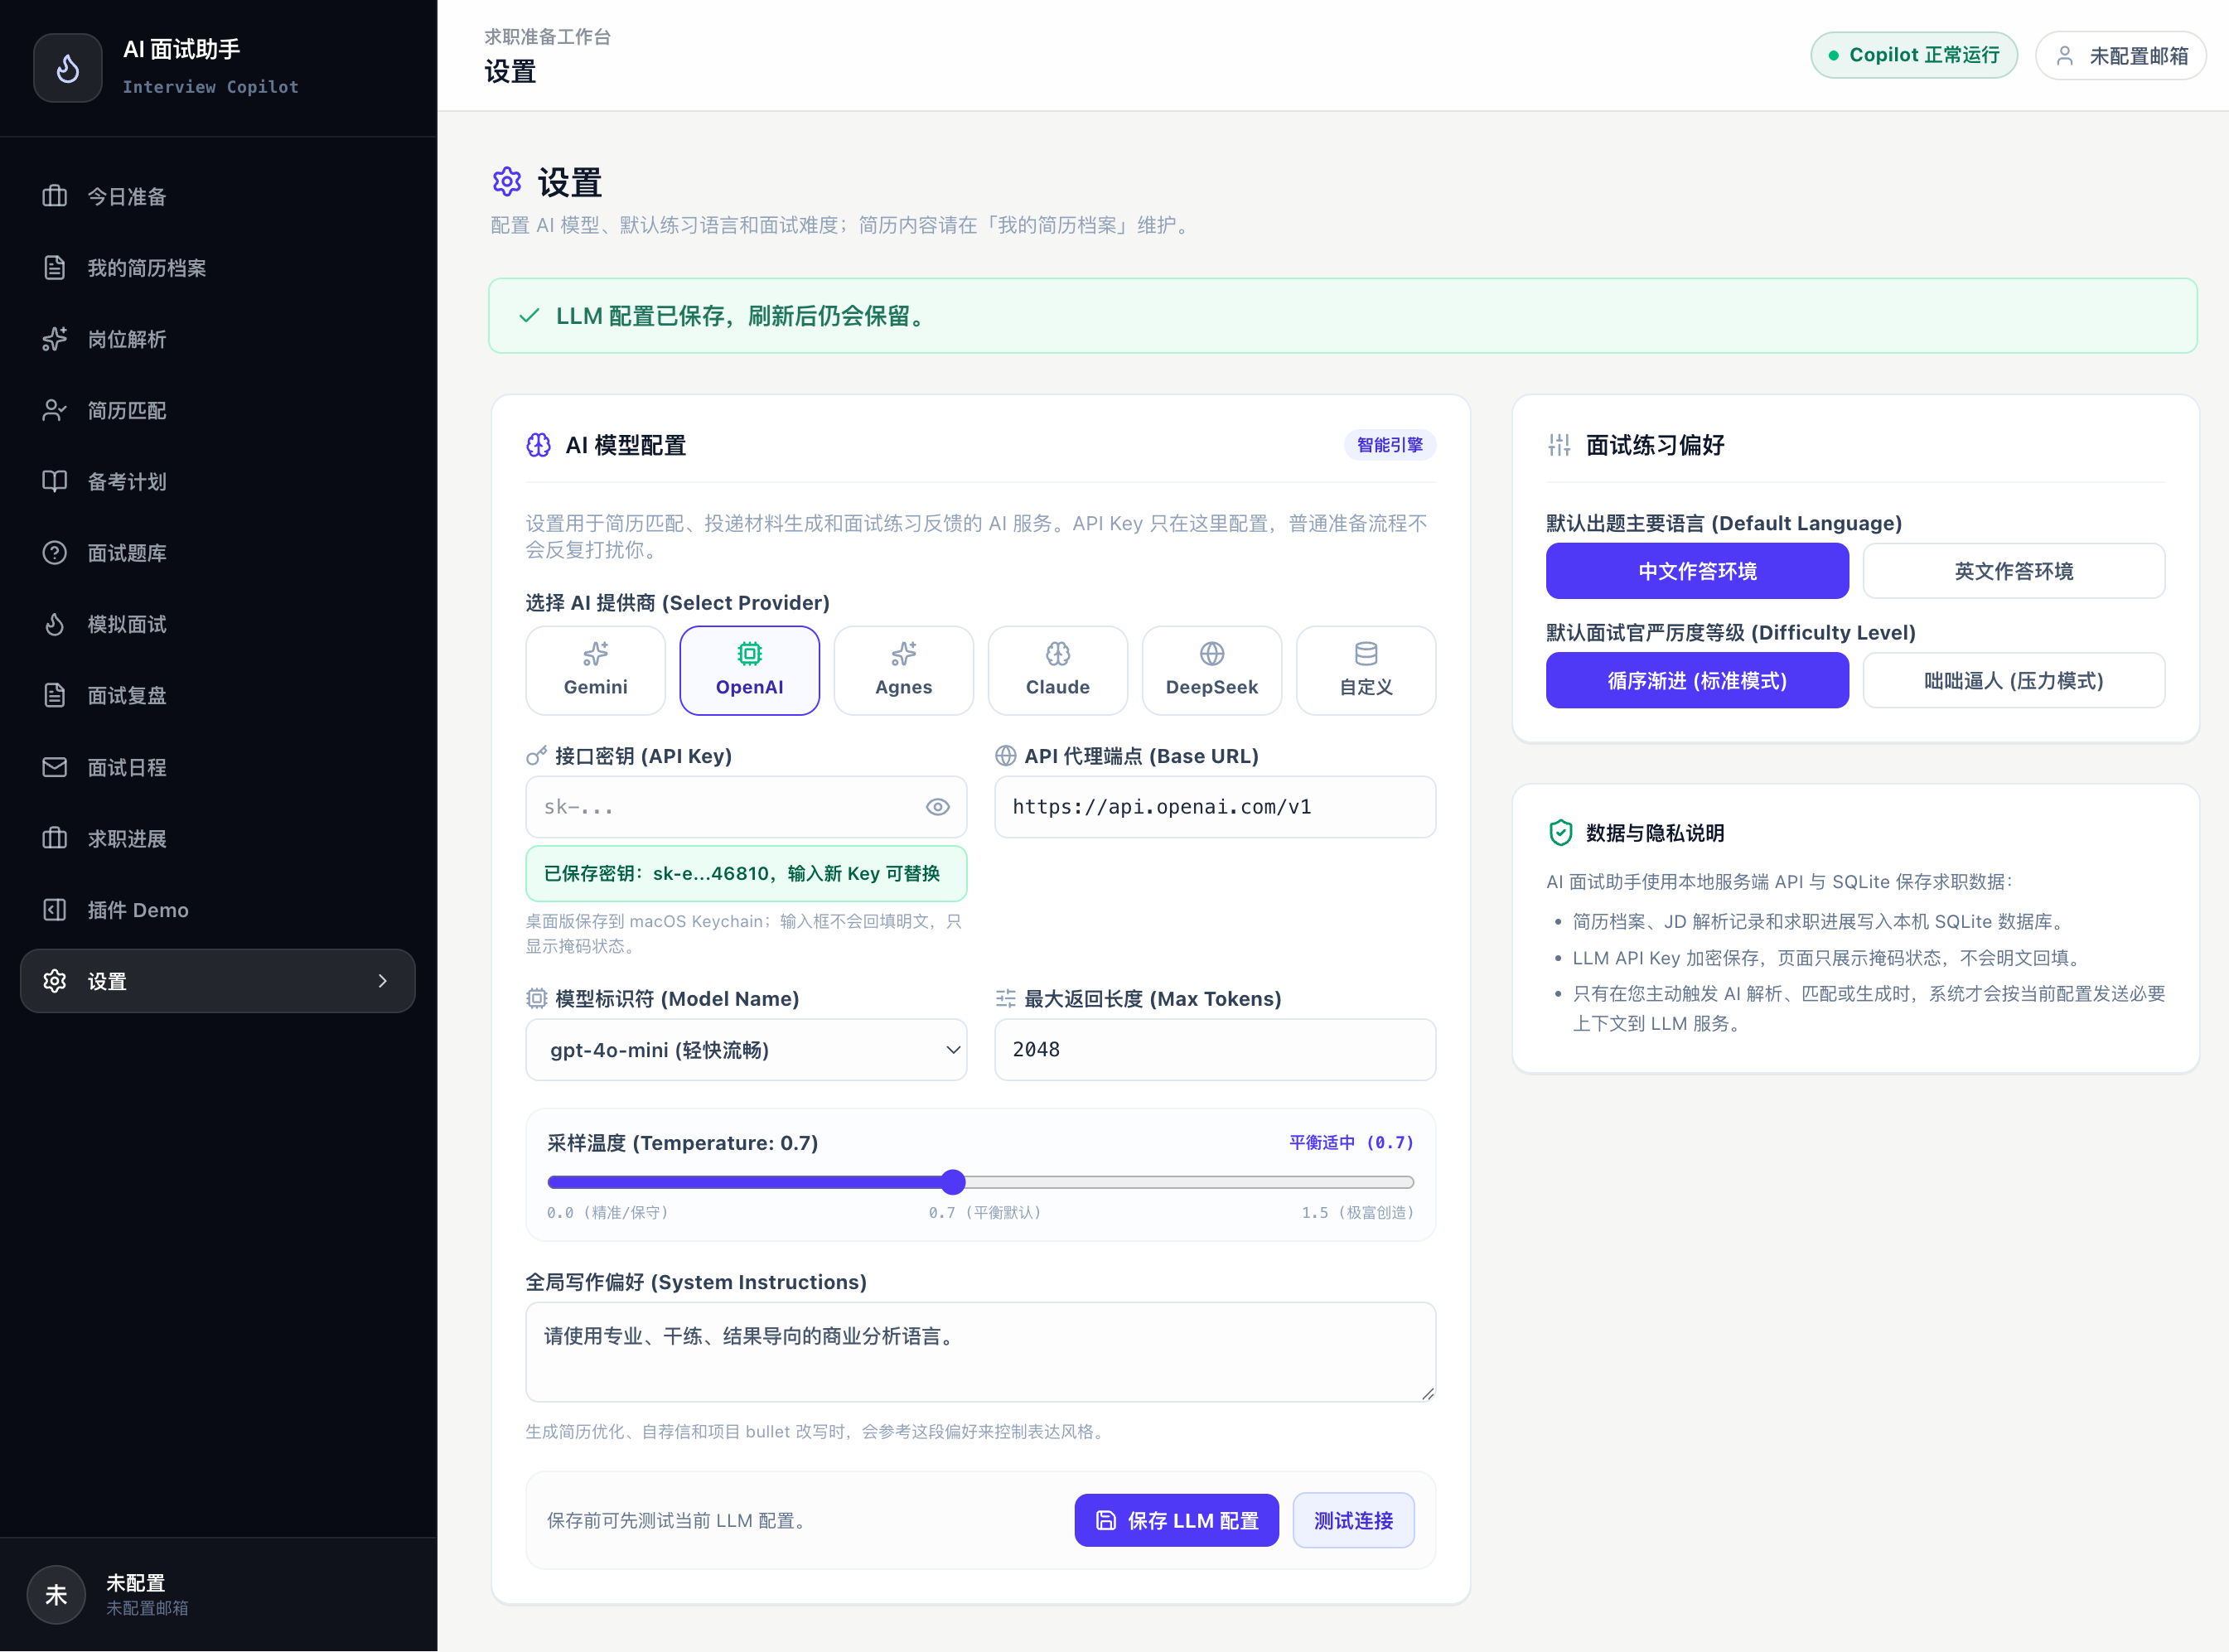This screenshot has height=1652, width=2229.
Task: Click the user-check icon beside 简历匹配
Action: point(55,410)
